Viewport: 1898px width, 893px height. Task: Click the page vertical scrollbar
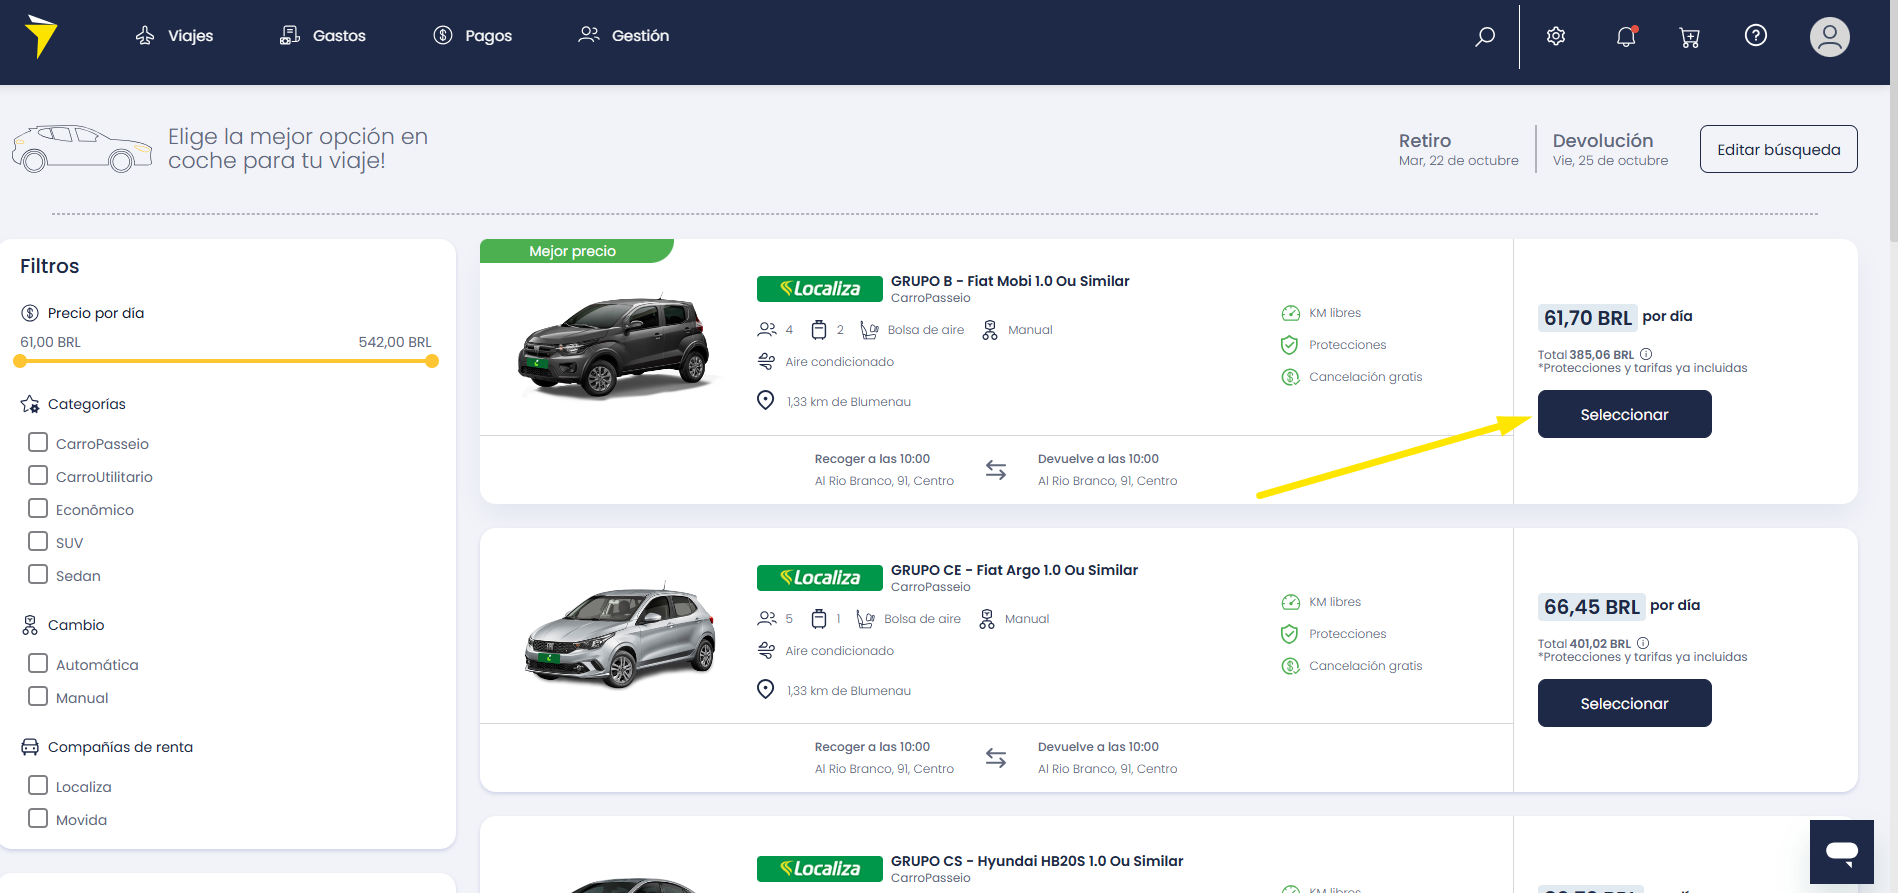tap(1893, 120)
